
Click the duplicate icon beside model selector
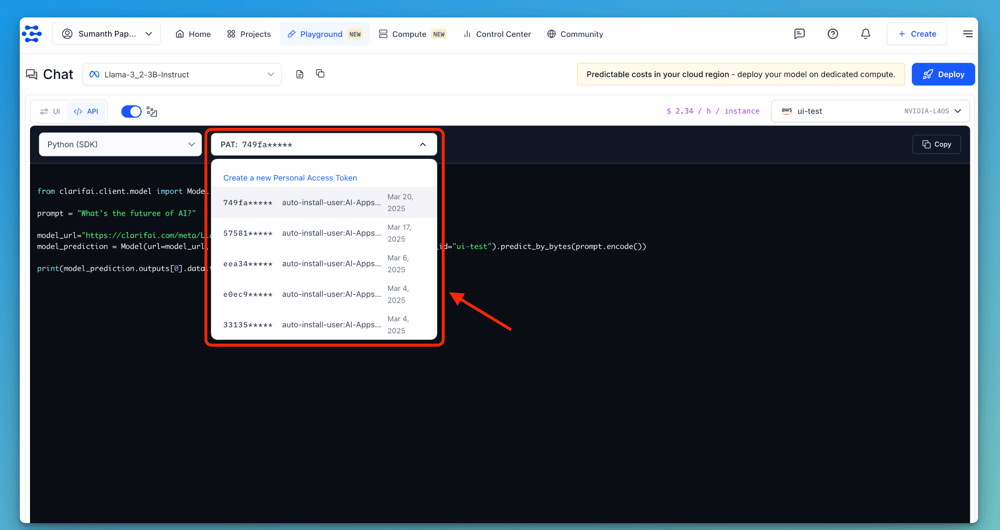click(x=320, y=74)
